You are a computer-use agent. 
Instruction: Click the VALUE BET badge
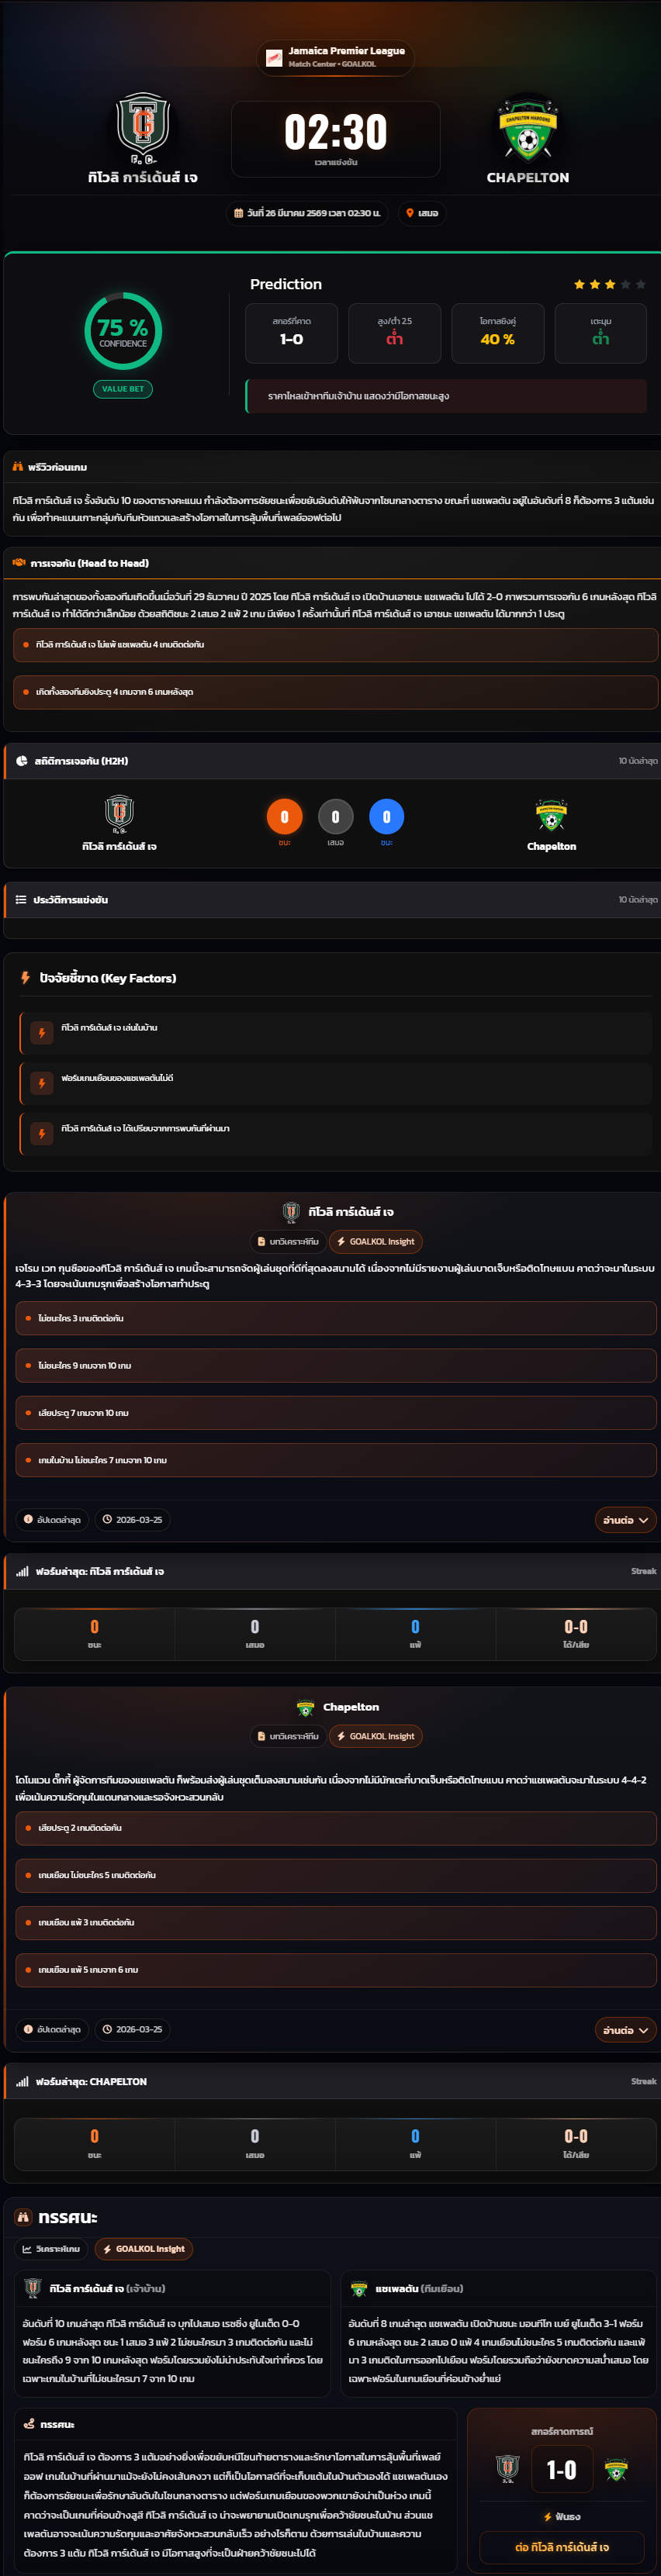pyautogui.click(x=123, y=389)
